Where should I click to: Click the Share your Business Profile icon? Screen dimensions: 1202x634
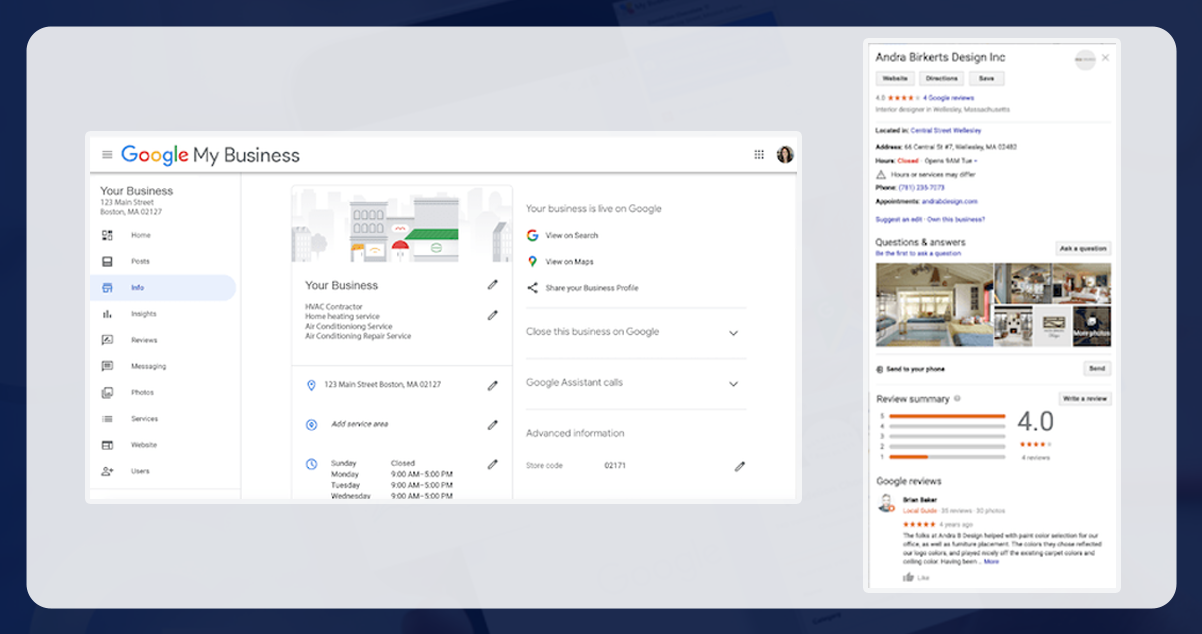(533, 288)
